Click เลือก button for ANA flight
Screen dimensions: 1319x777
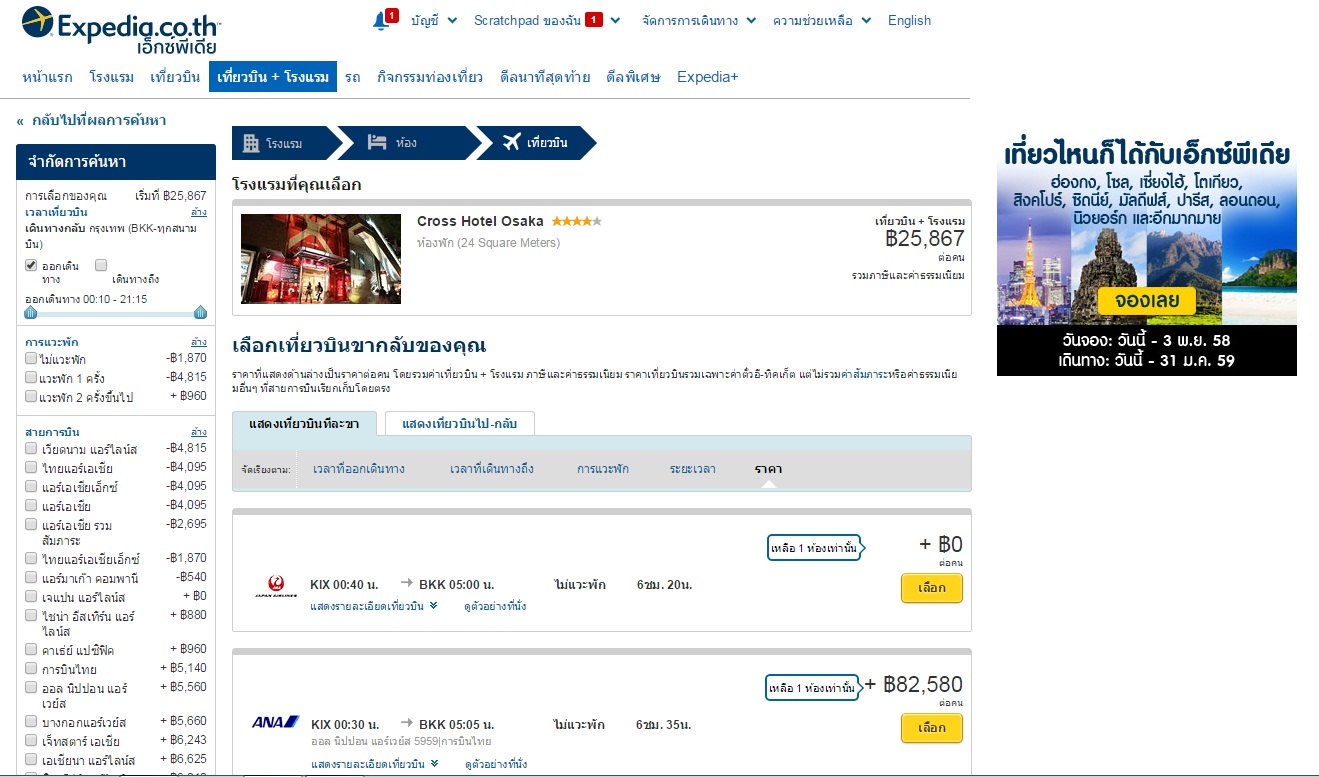[x=932, y=728]
